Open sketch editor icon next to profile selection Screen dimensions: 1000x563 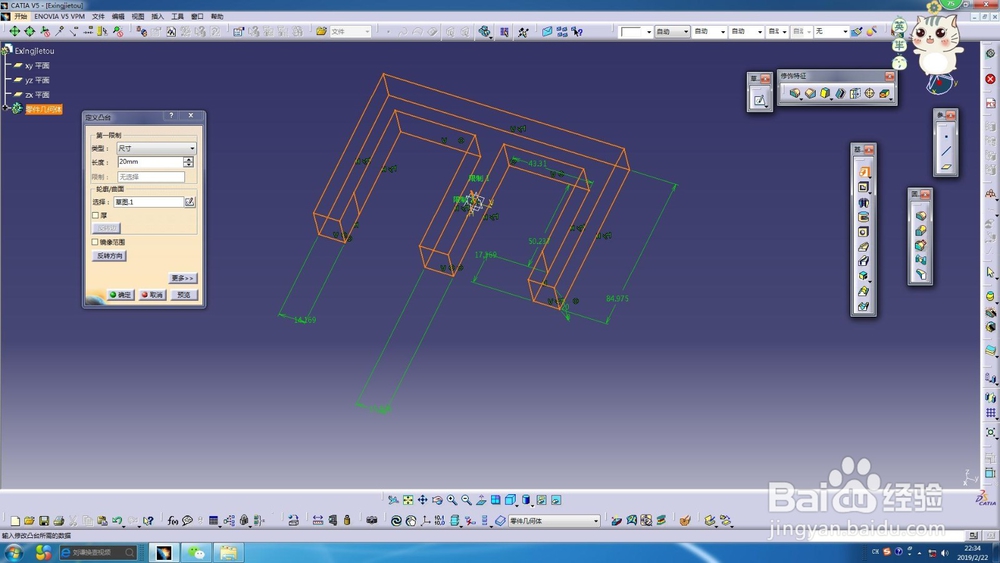189,201
